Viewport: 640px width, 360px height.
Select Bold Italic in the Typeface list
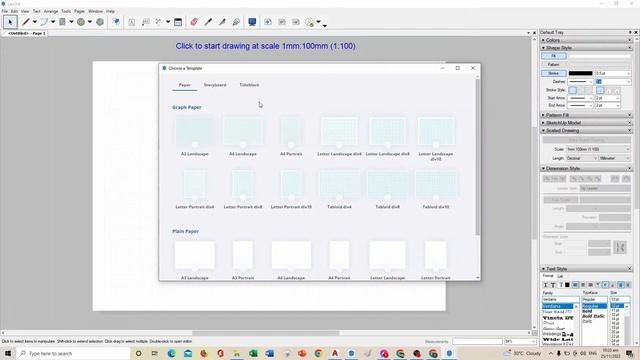(593, 316)
